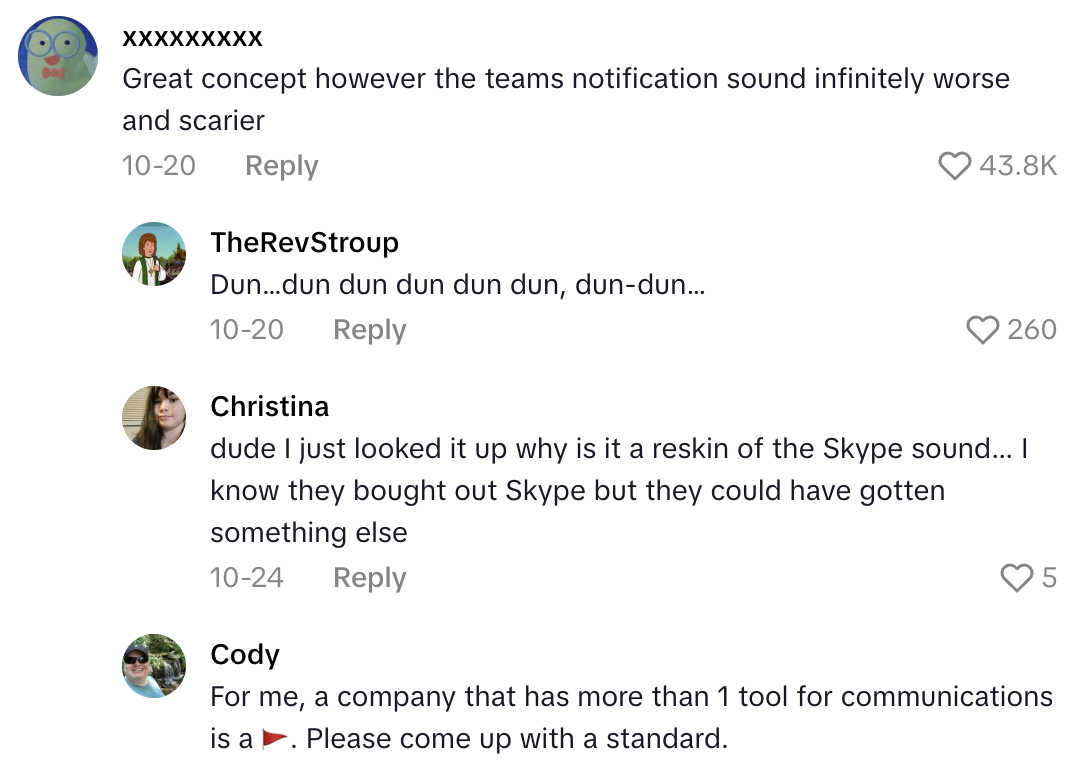Click the 10-20 timestamp on TheRevStroup's reply
The width and height of the screenshot is (1084, 766).
(247, 329)
